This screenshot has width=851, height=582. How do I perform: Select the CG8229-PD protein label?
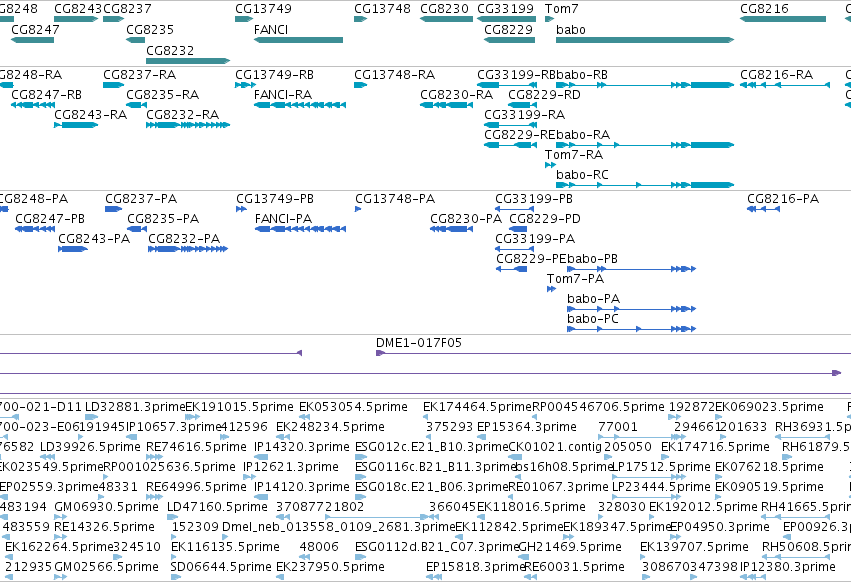(545, 219)
